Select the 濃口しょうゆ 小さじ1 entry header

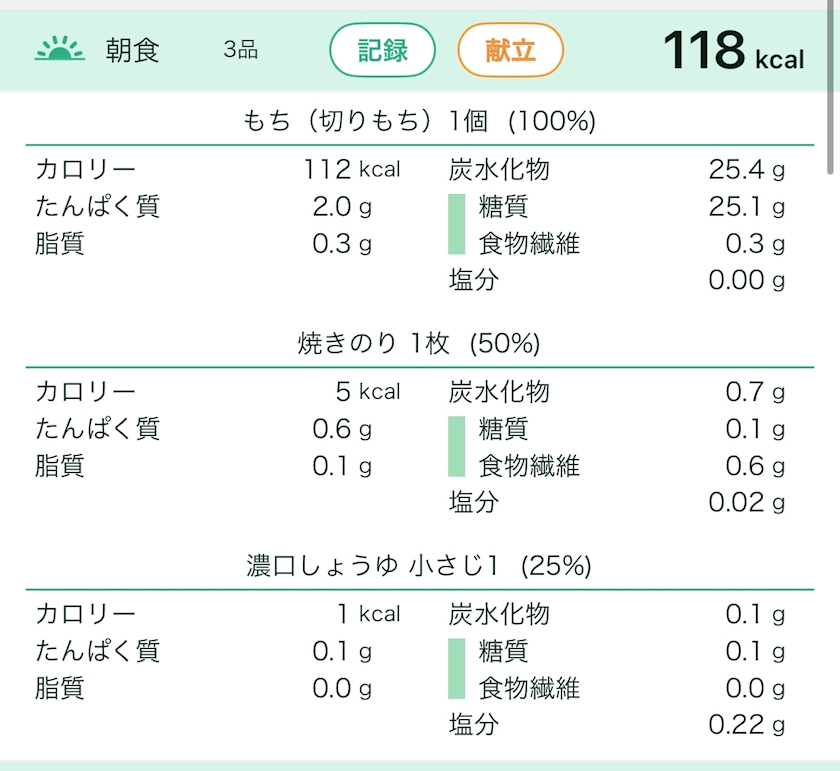point(420,566)
